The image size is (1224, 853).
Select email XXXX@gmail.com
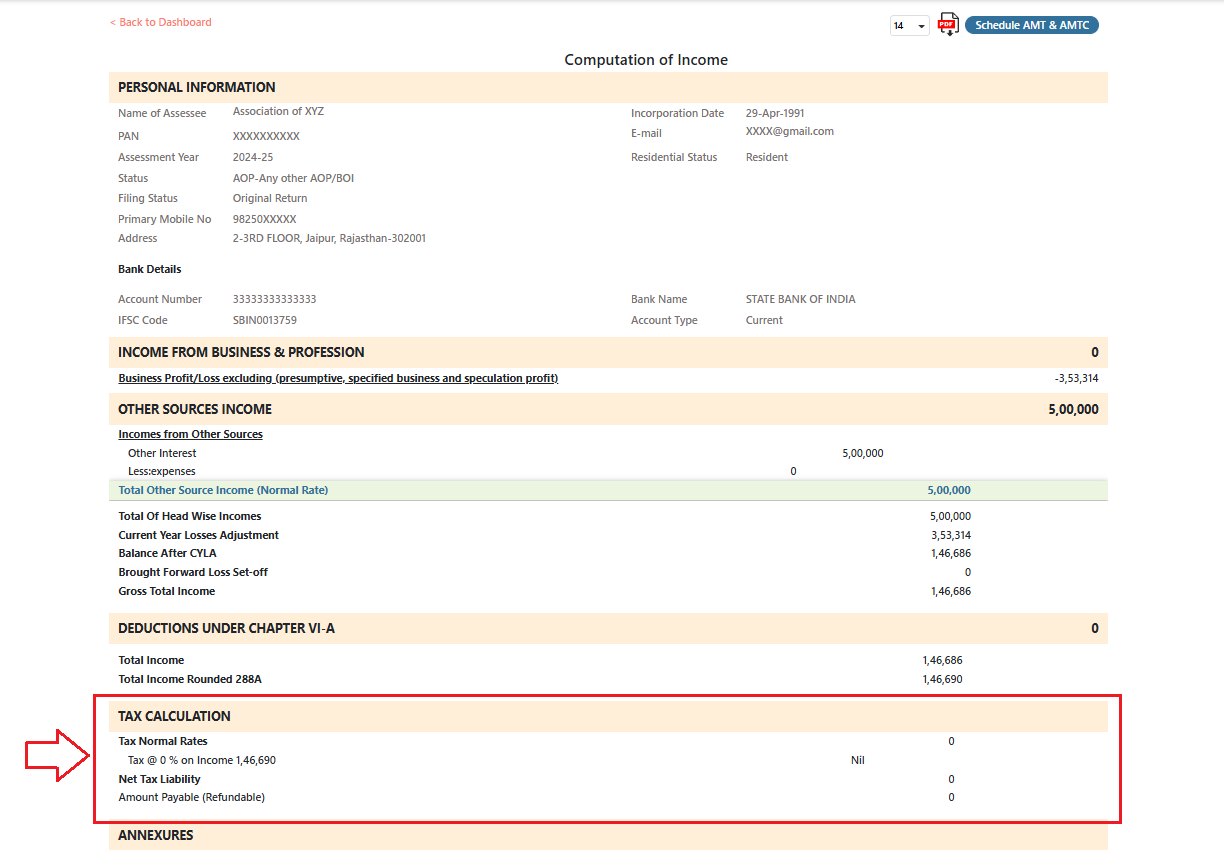[x=790, y=131]
